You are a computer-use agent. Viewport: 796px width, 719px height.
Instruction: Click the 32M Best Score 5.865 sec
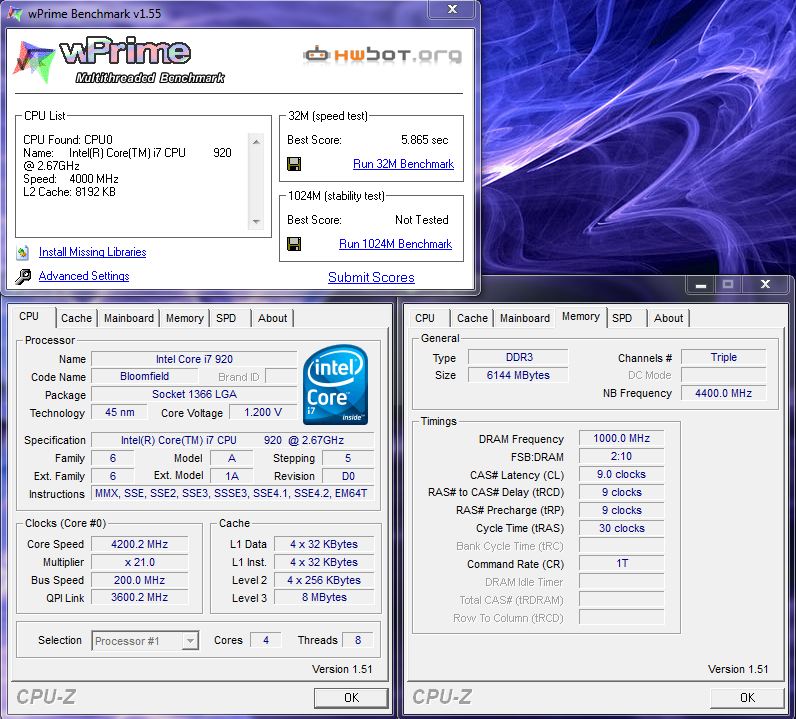[424, 140]
